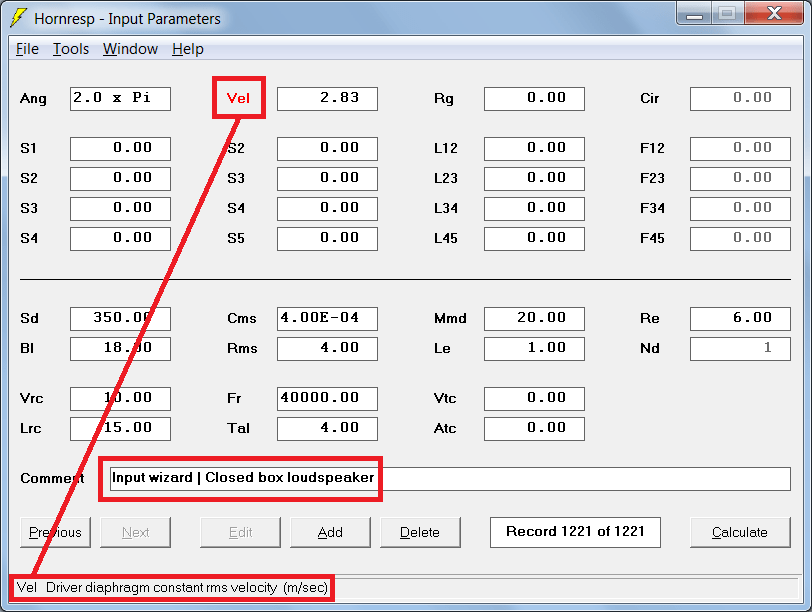Select the L12 input field
812x612 pixels.
534,149
